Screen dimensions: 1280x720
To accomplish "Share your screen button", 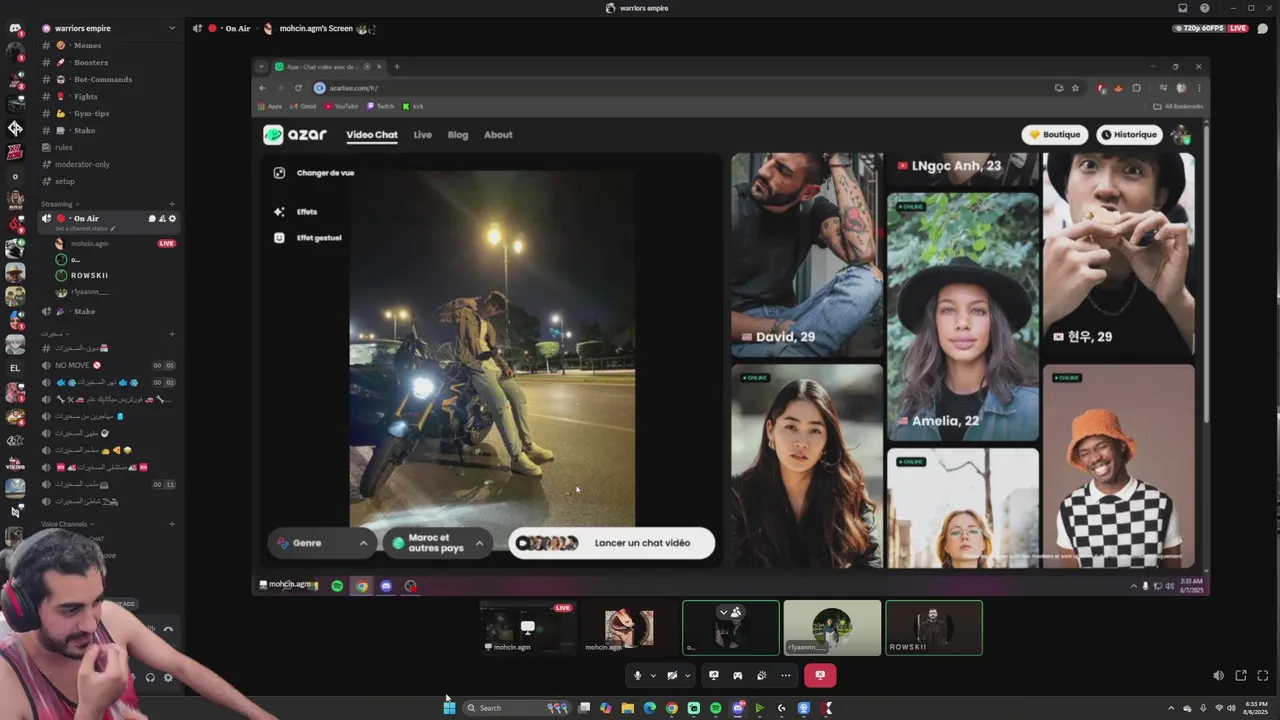I will point(713,675).
